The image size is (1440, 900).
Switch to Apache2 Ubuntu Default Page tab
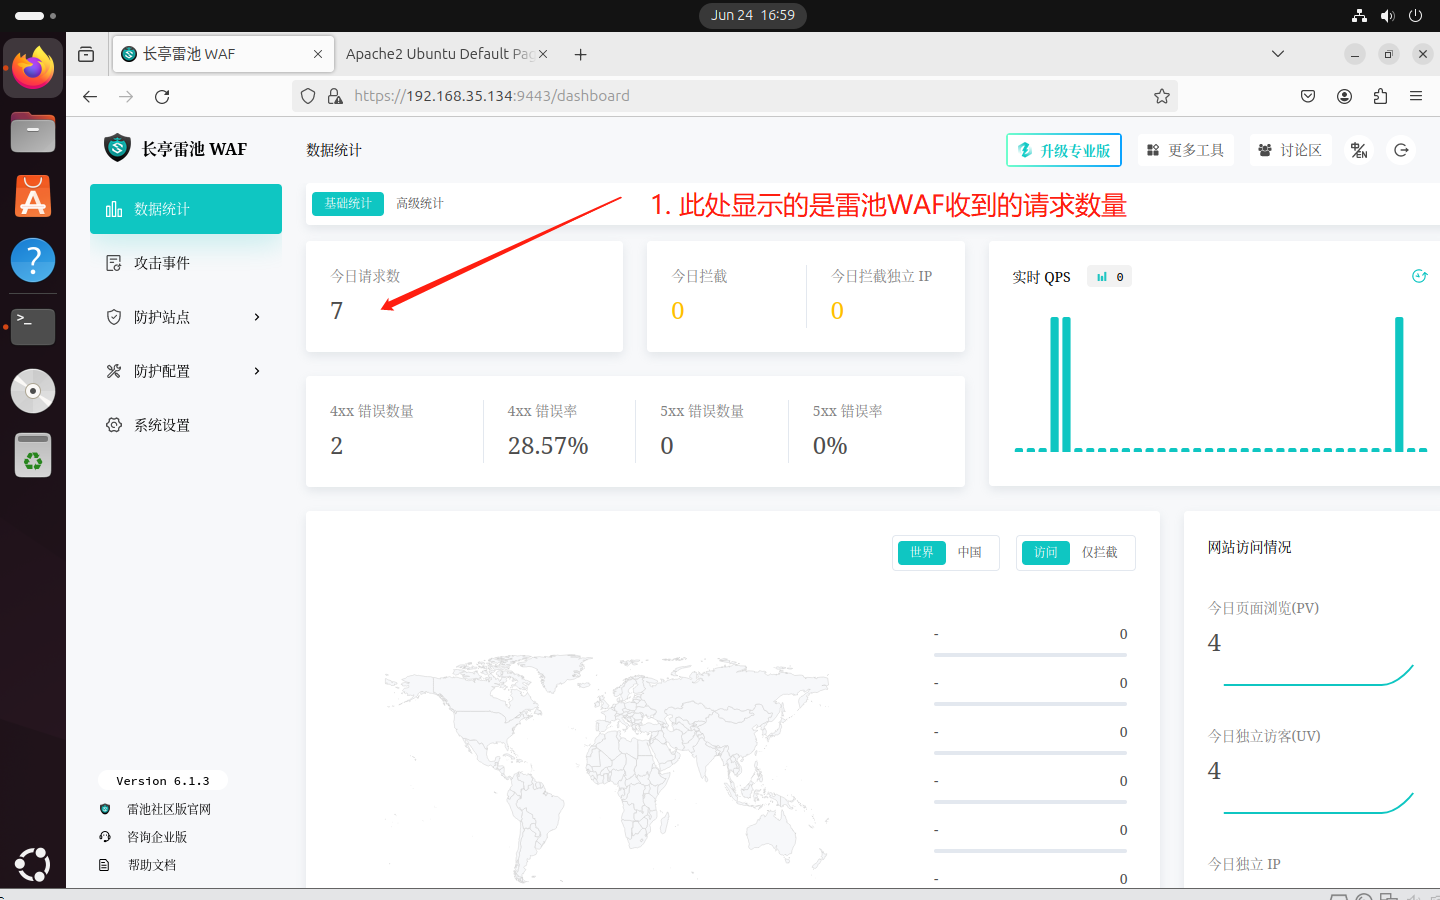pos(438,54)
